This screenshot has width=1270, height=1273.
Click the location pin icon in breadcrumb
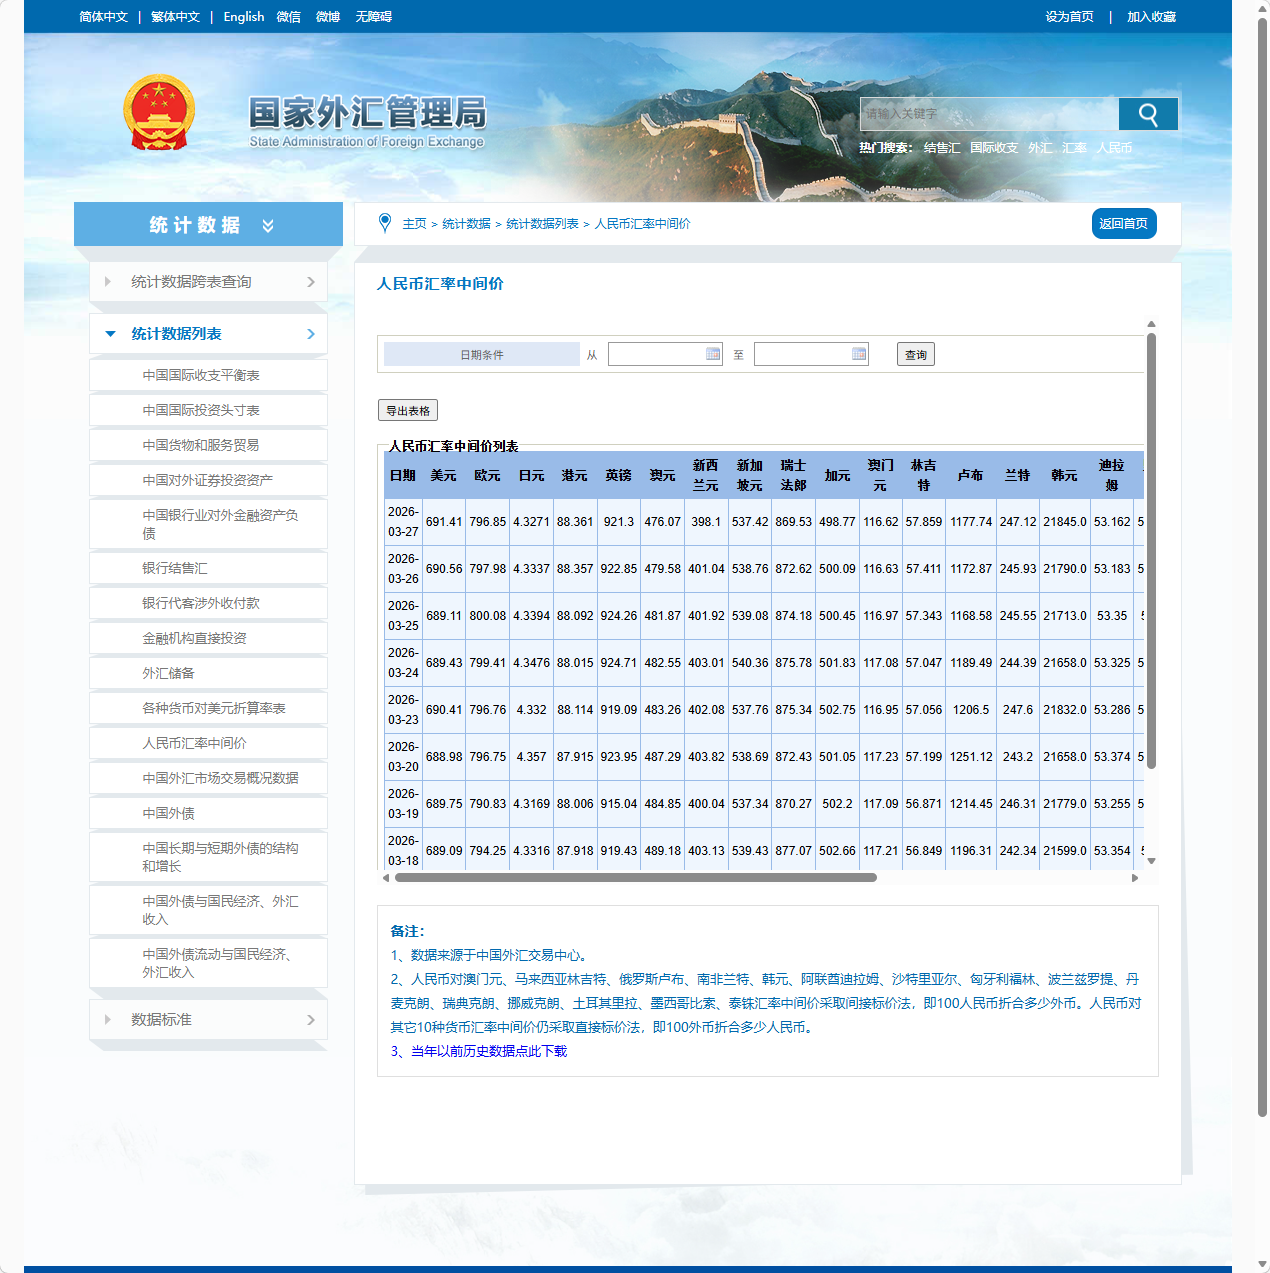(385, 223)
